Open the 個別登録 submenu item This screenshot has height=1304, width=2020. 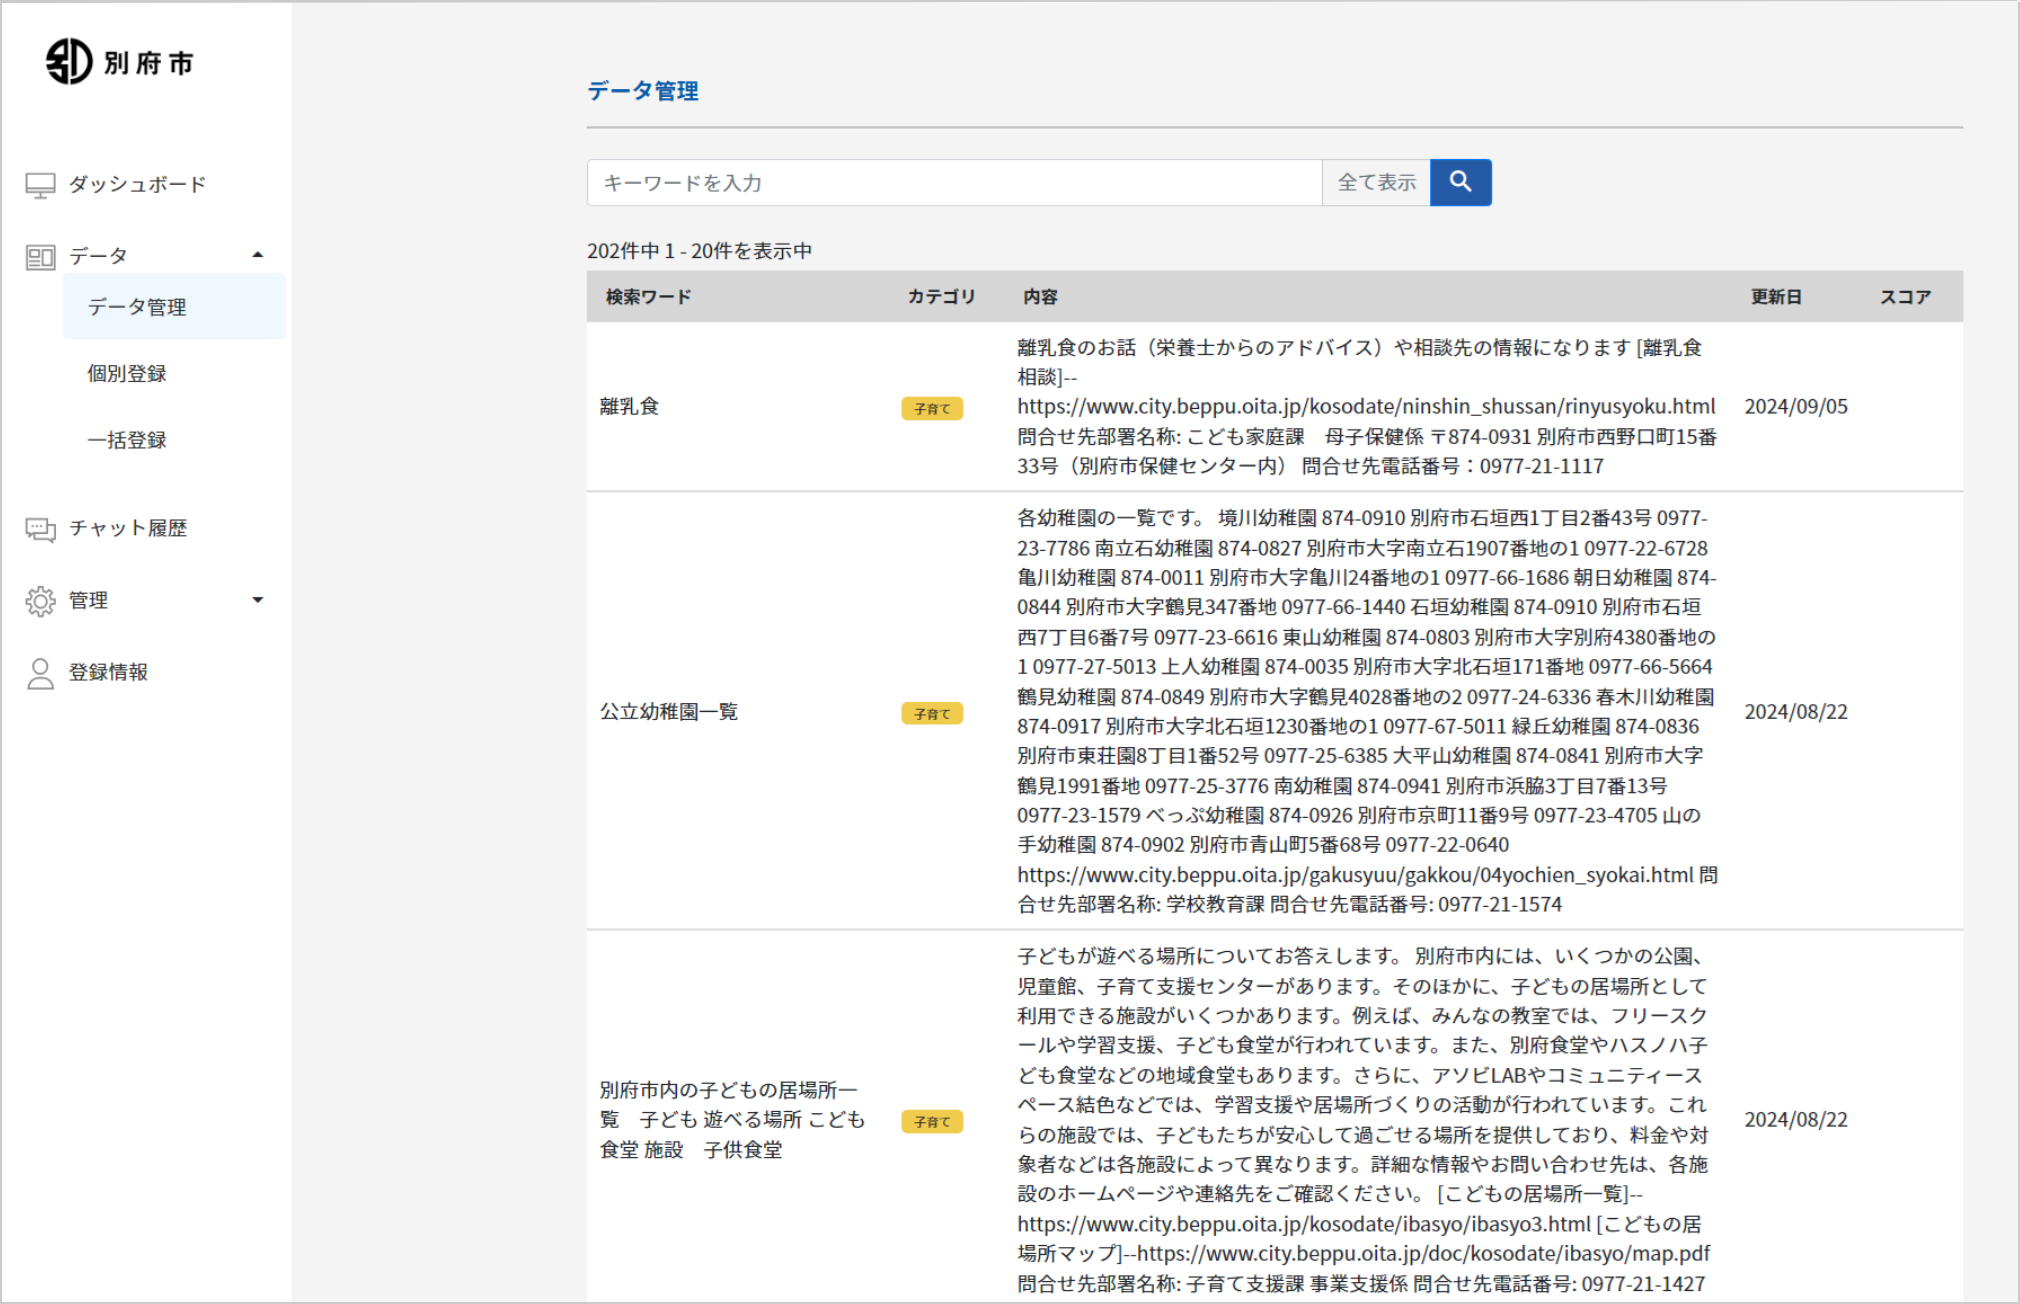tap(127, 373)
